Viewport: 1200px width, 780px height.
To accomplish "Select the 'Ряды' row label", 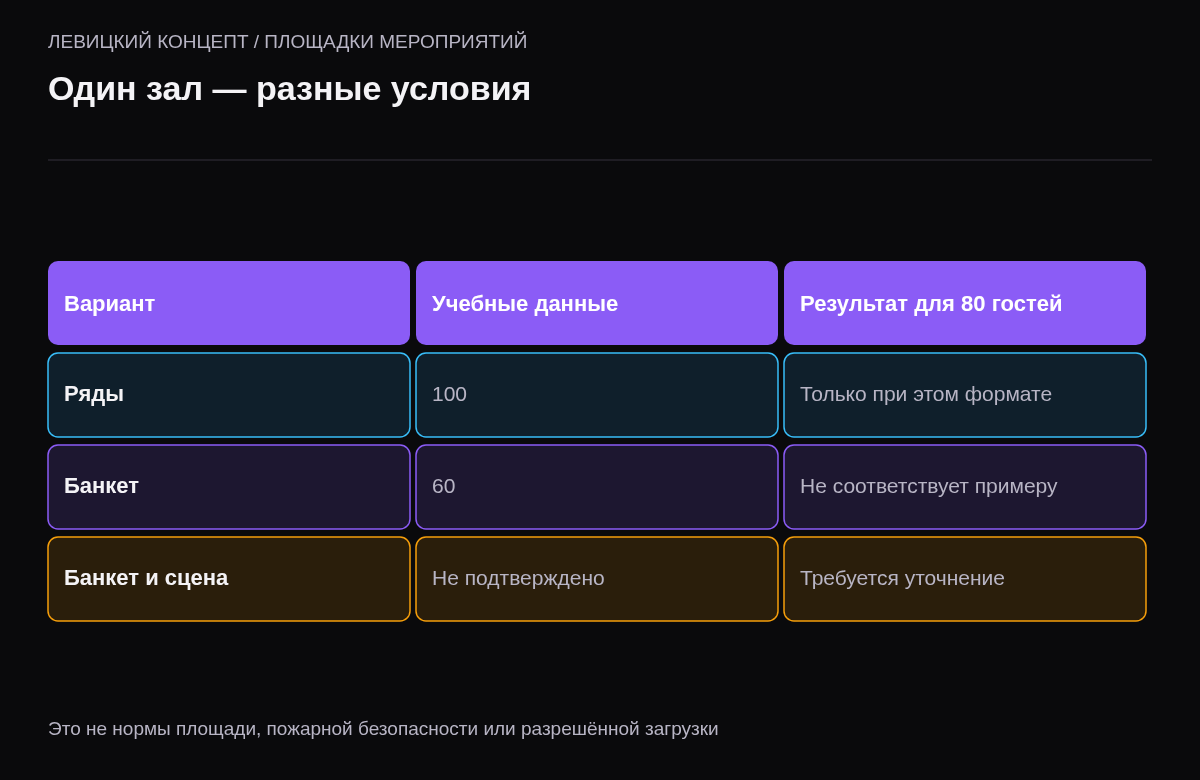I will click(x=229, y=395).
